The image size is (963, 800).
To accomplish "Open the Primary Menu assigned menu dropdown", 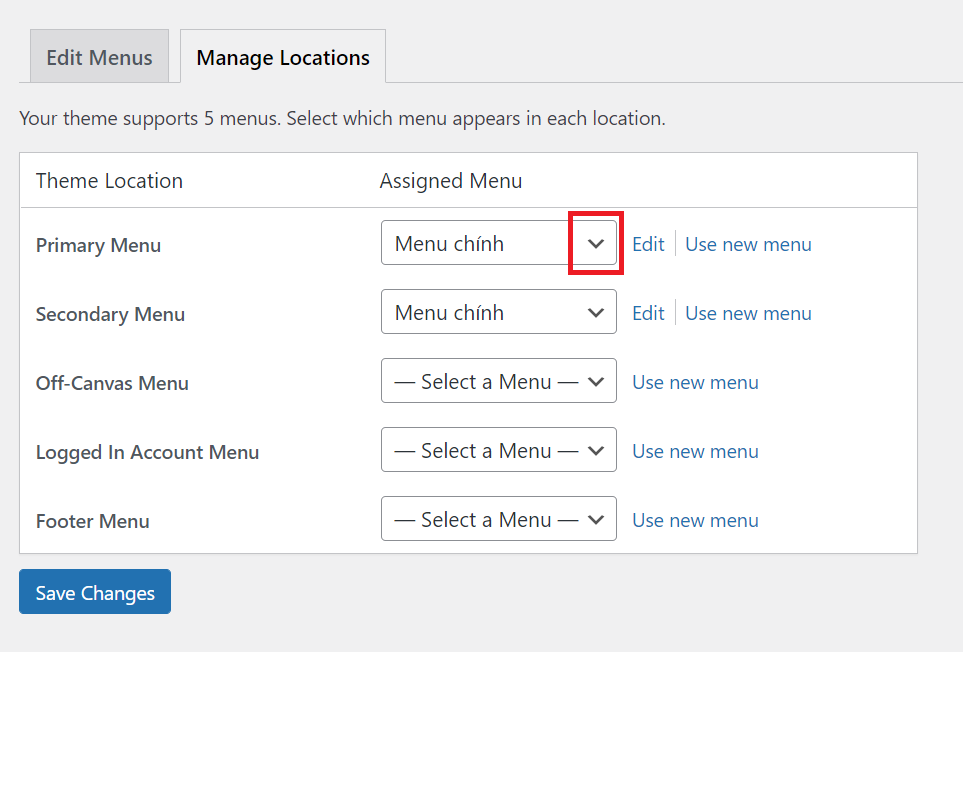I will [498, 243].
